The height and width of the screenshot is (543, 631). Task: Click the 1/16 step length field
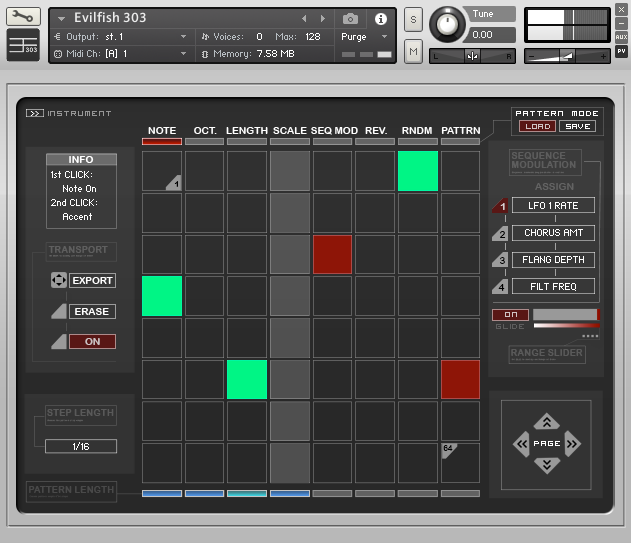point(81,446)
